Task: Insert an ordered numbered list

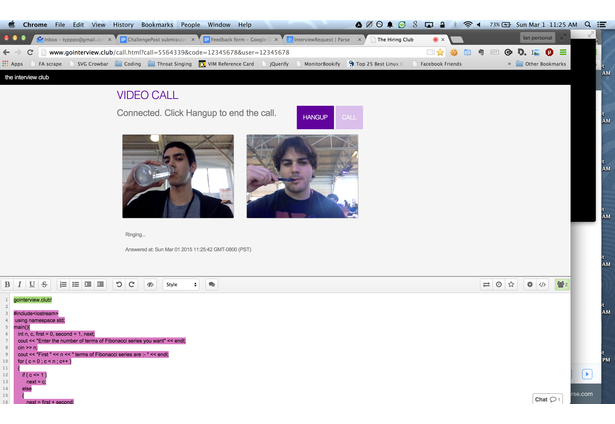Action: click(x=63, y=284)
